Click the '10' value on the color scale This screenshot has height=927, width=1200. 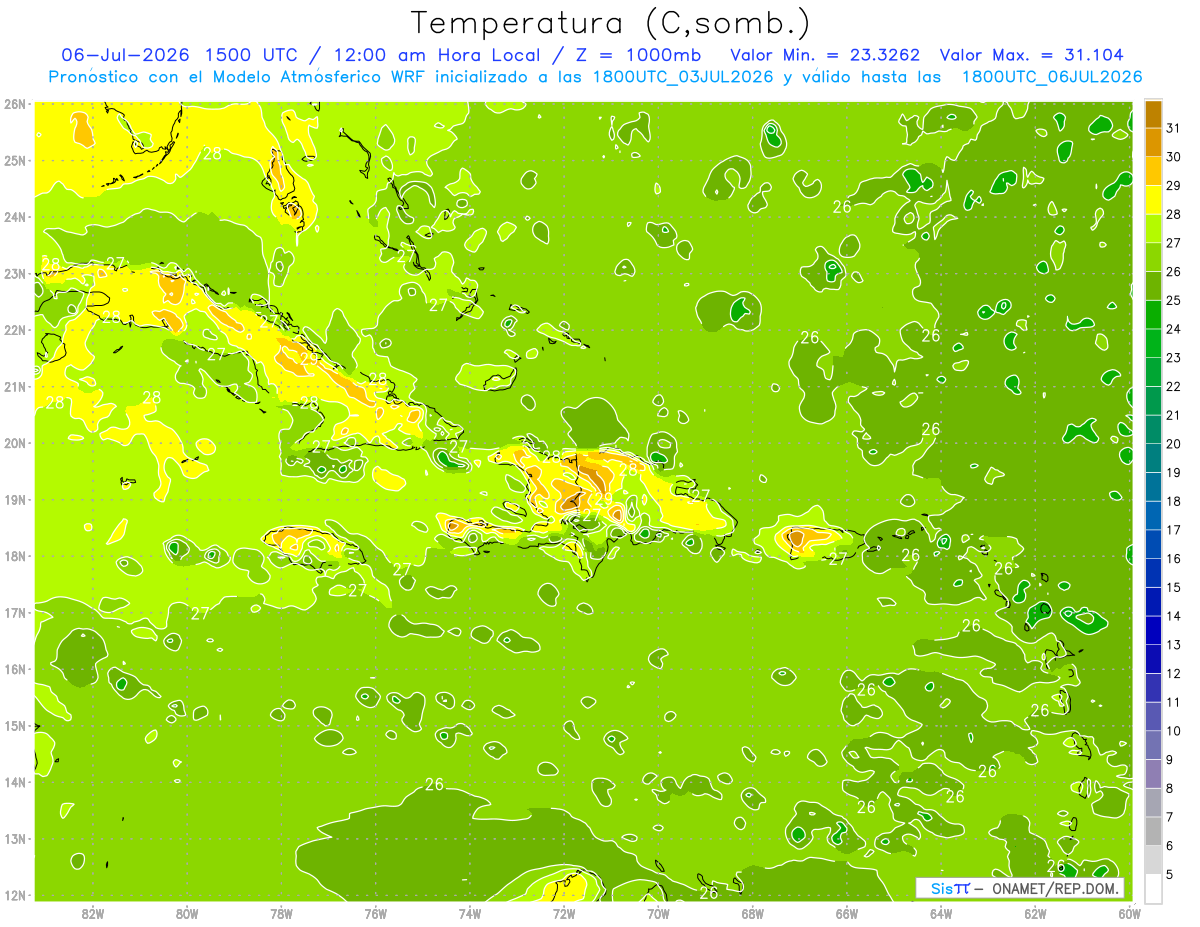click(1174, 731)
